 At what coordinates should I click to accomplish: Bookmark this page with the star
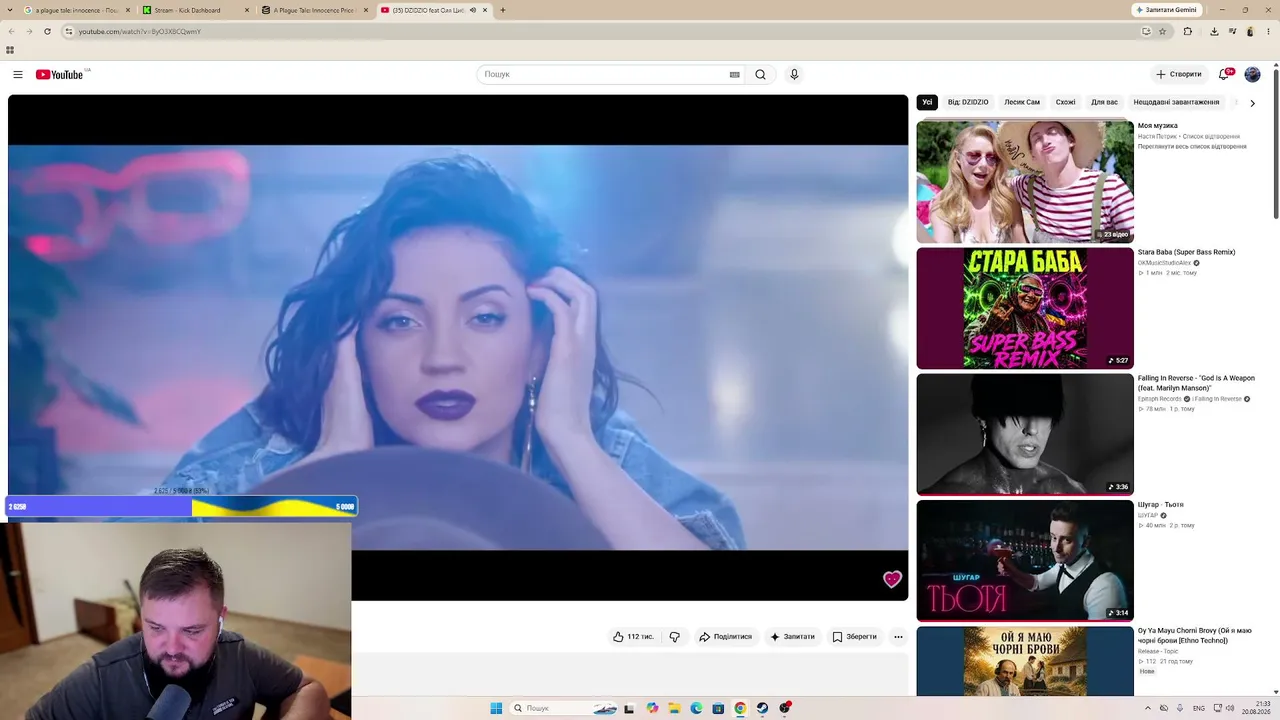coord(1162,31)
